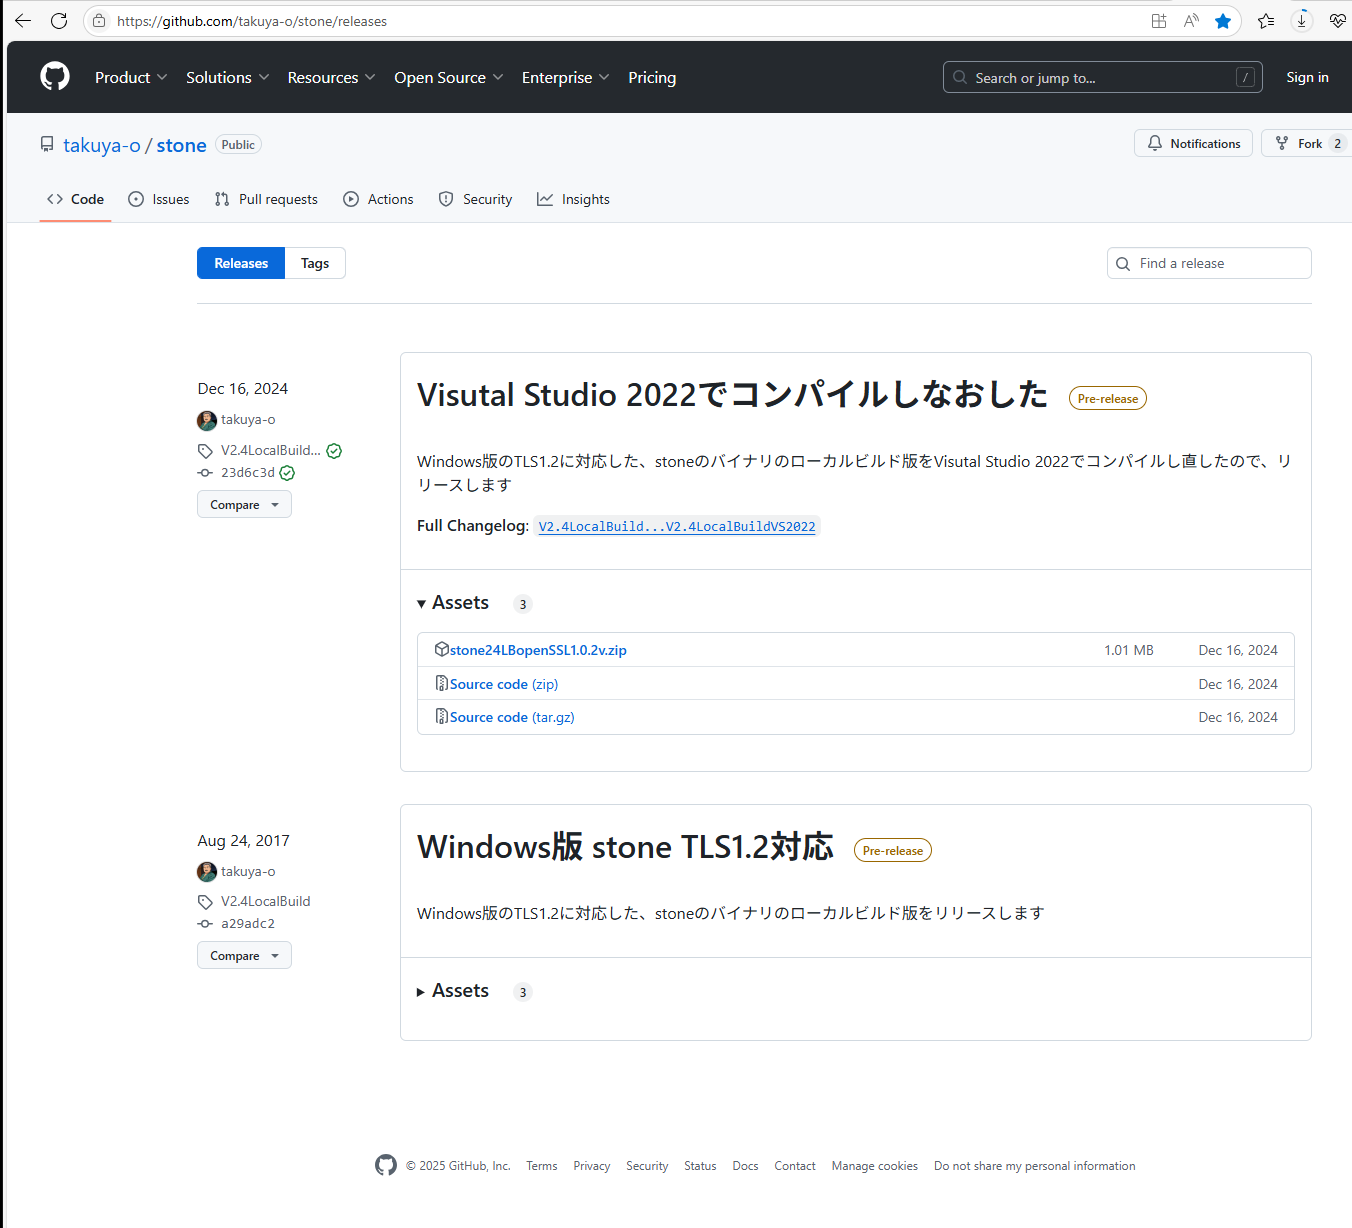Focus the Find a release field
This screenshot has height=1228, width=1352.
click(x=1209, y=263)
